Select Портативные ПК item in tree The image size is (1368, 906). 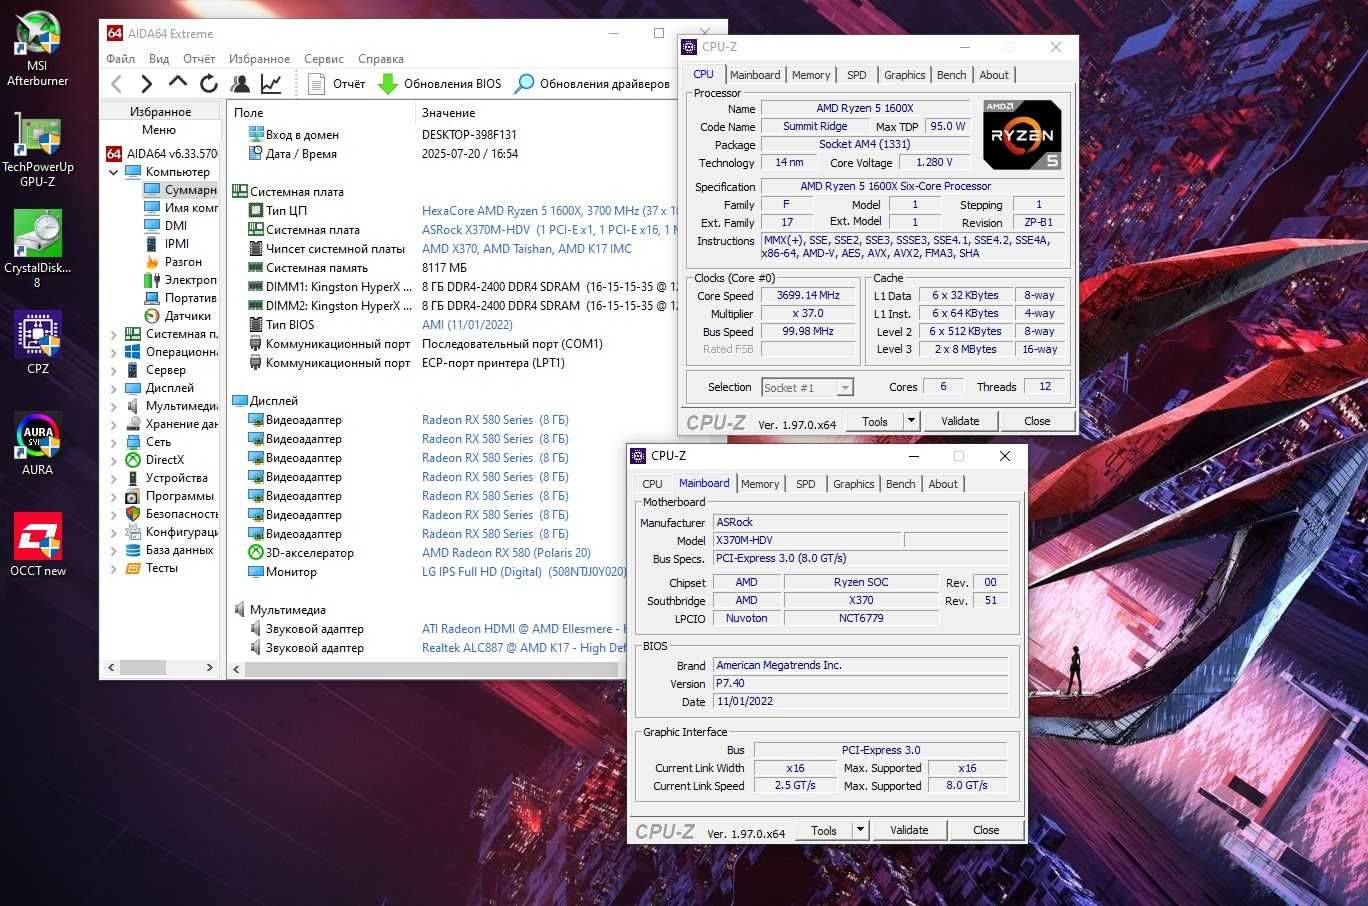pos(180,297)
